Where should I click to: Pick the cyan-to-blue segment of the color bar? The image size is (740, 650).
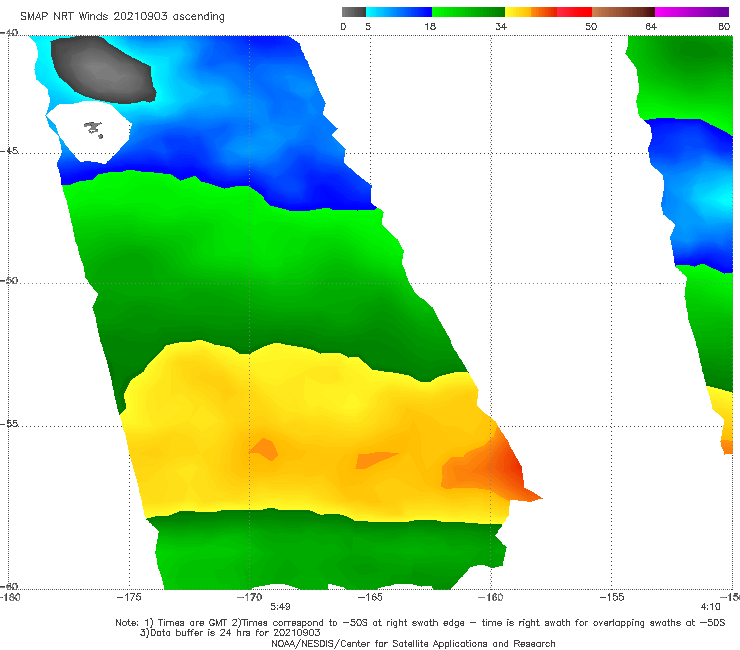[x=399, y=12]
